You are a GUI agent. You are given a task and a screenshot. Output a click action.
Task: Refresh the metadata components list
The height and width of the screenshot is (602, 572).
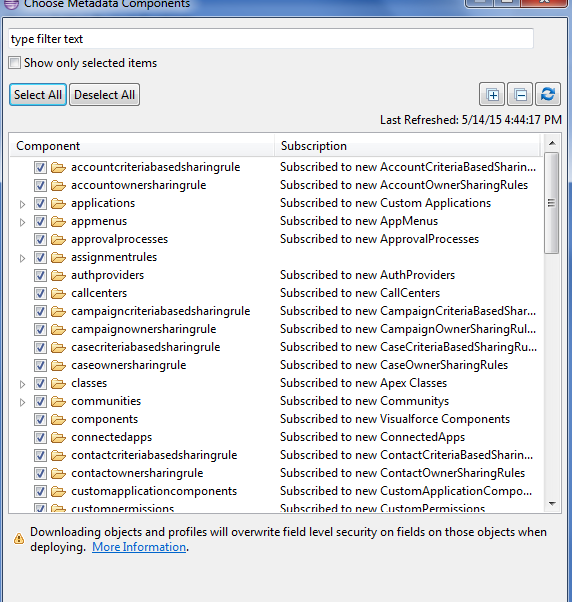548,94
